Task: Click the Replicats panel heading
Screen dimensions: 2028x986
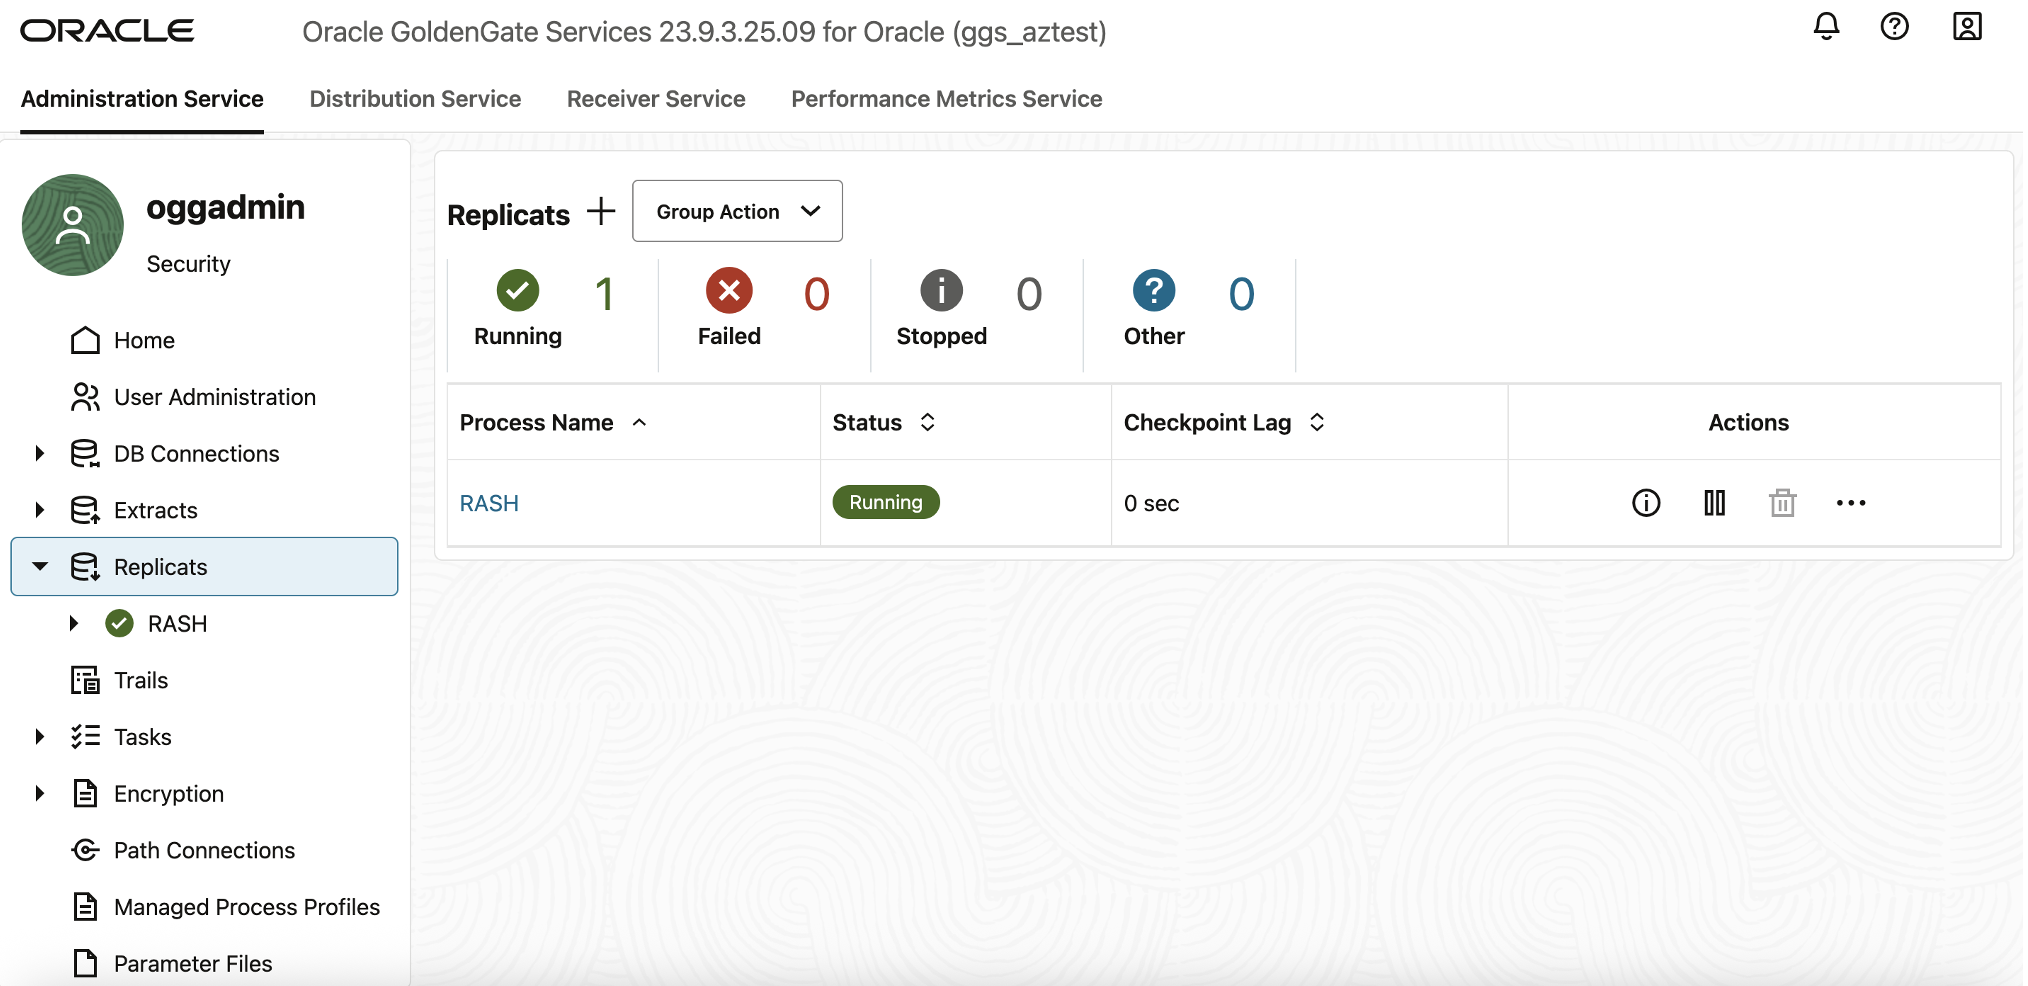Action: (x=508, y=215)
